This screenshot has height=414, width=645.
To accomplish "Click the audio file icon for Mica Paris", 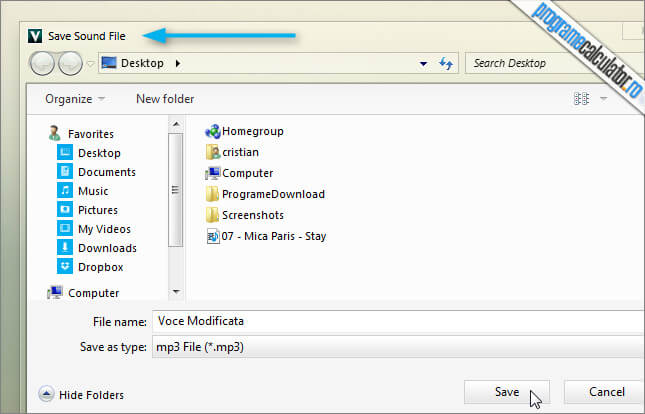I will tap(213, 236).
